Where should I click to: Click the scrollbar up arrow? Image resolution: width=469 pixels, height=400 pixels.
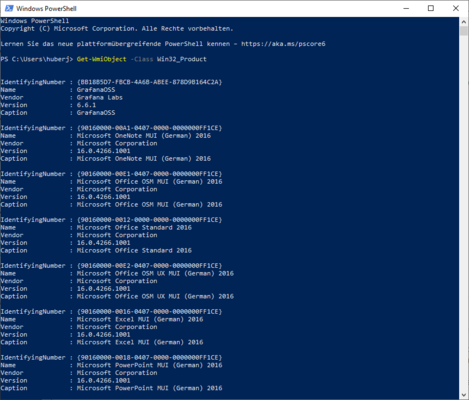coord(464,22)
